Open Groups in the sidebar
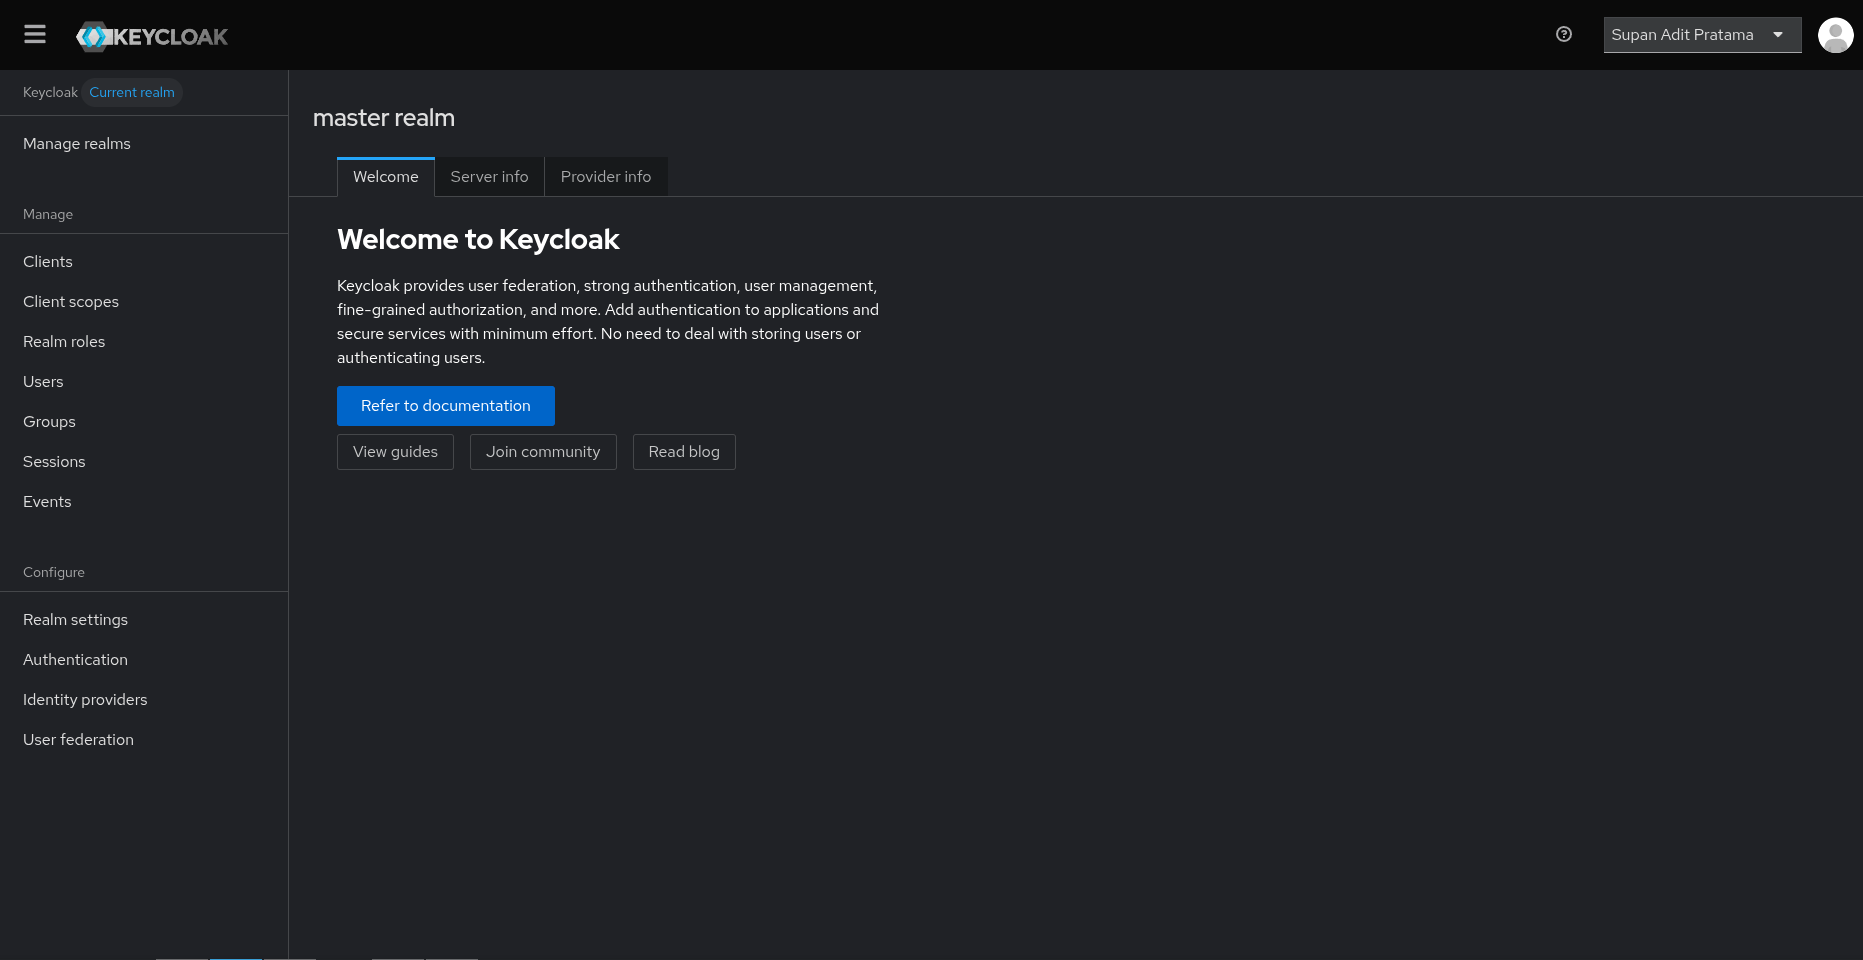1863x960 pixels. click(x=144, y=422)
